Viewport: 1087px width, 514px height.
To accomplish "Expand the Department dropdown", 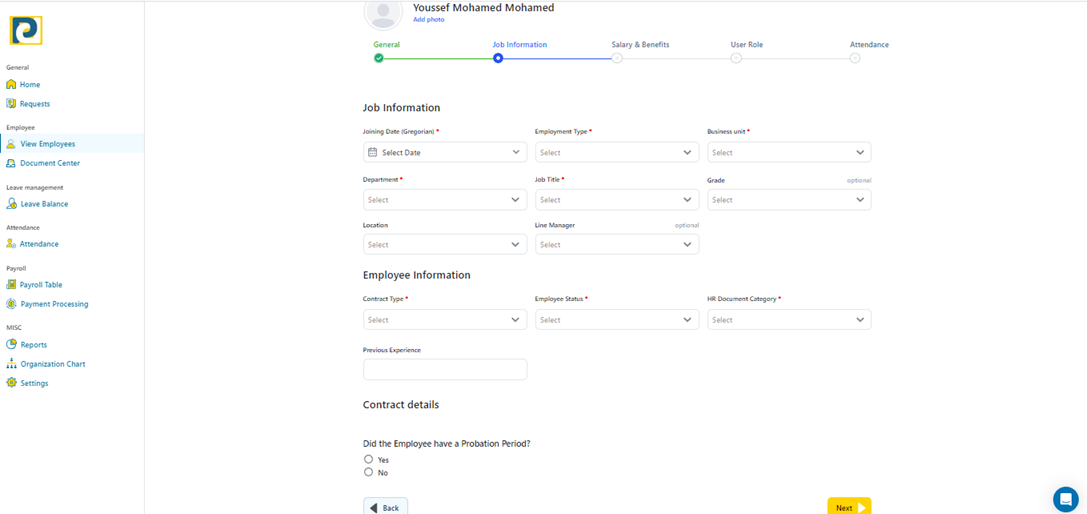I will (x=444, y=200).
